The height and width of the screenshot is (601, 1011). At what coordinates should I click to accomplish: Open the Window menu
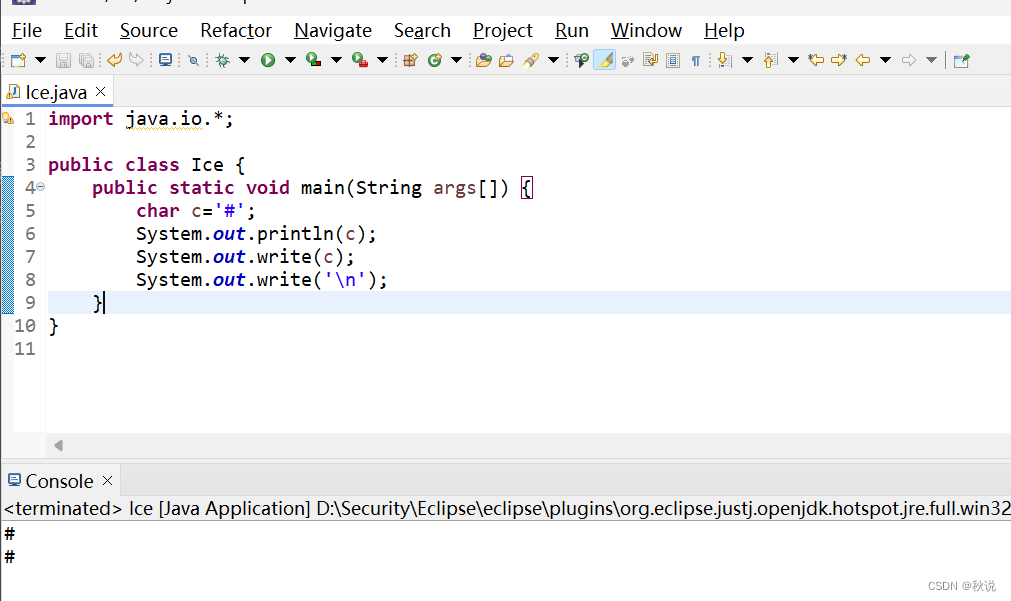646,30
